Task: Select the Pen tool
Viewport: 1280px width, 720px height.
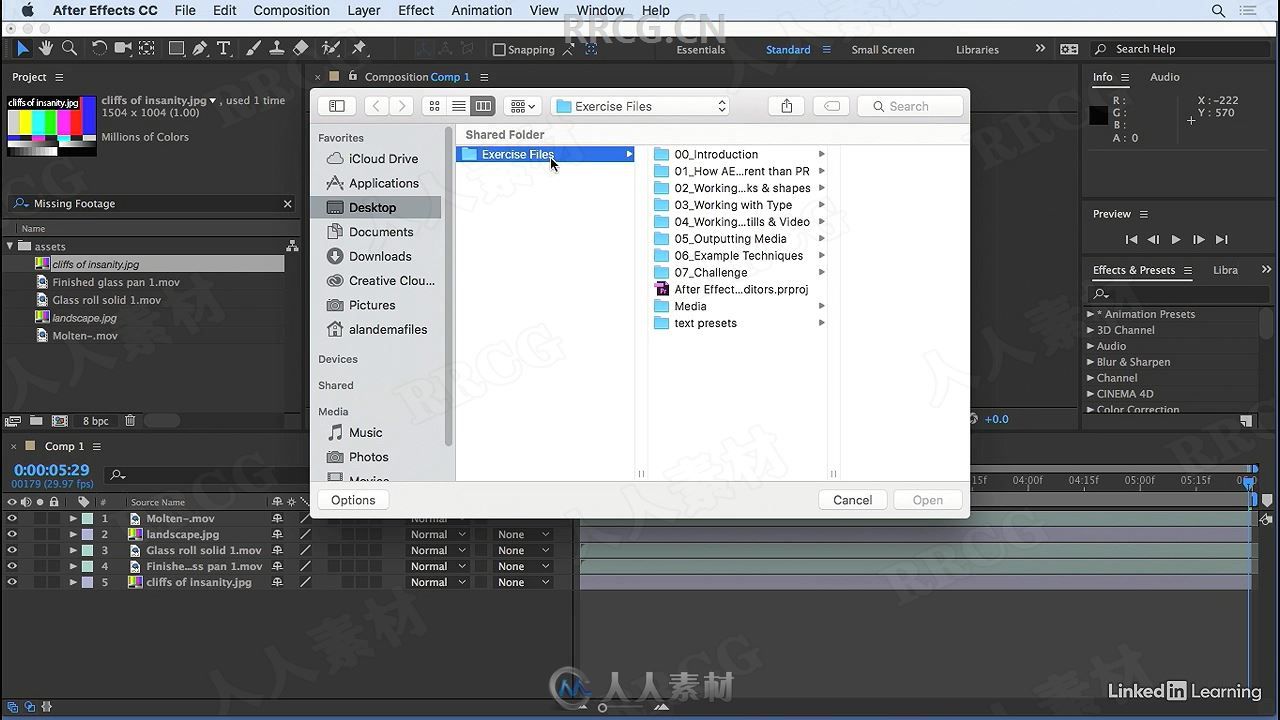Action: [200, 48]
